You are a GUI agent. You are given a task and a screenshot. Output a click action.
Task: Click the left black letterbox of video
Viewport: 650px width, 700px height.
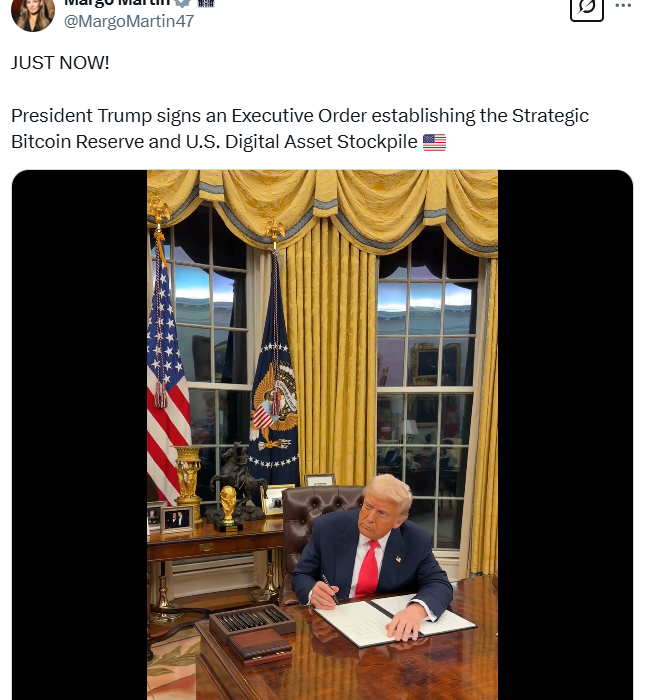(79, 435)
